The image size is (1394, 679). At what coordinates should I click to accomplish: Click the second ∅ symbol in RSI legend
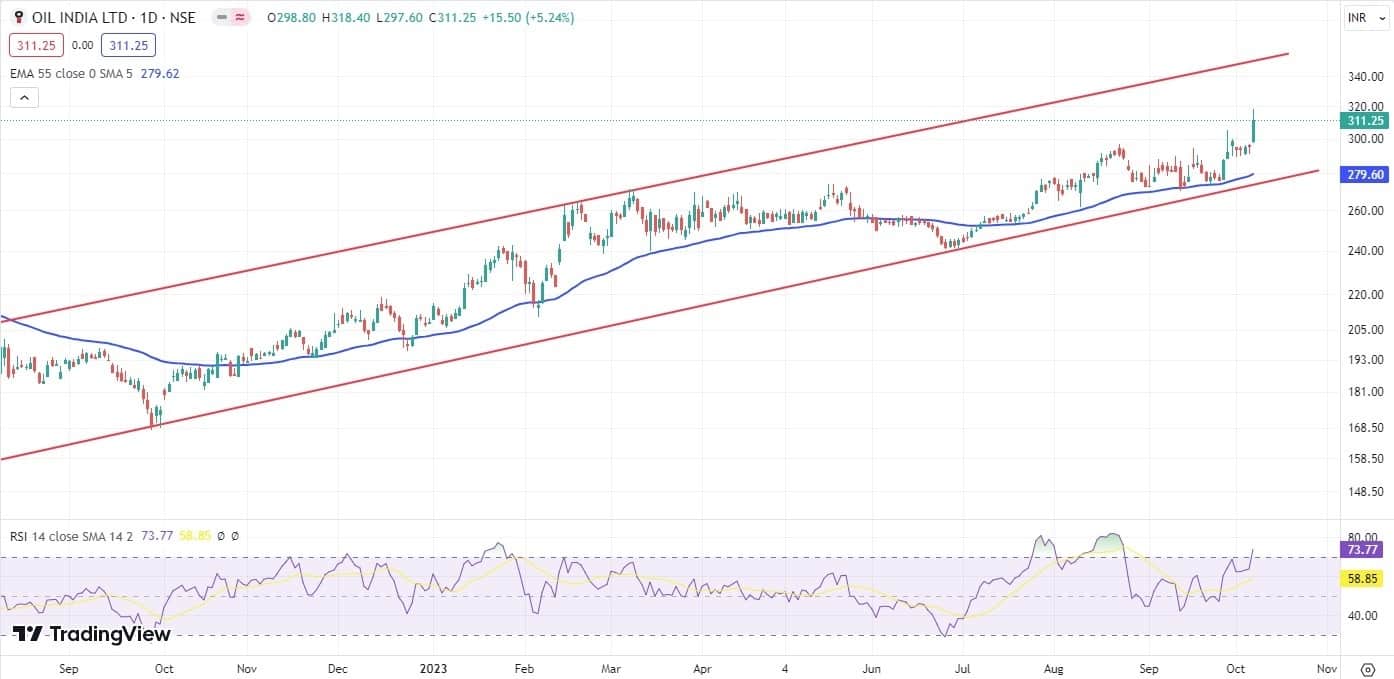(235, 537)
